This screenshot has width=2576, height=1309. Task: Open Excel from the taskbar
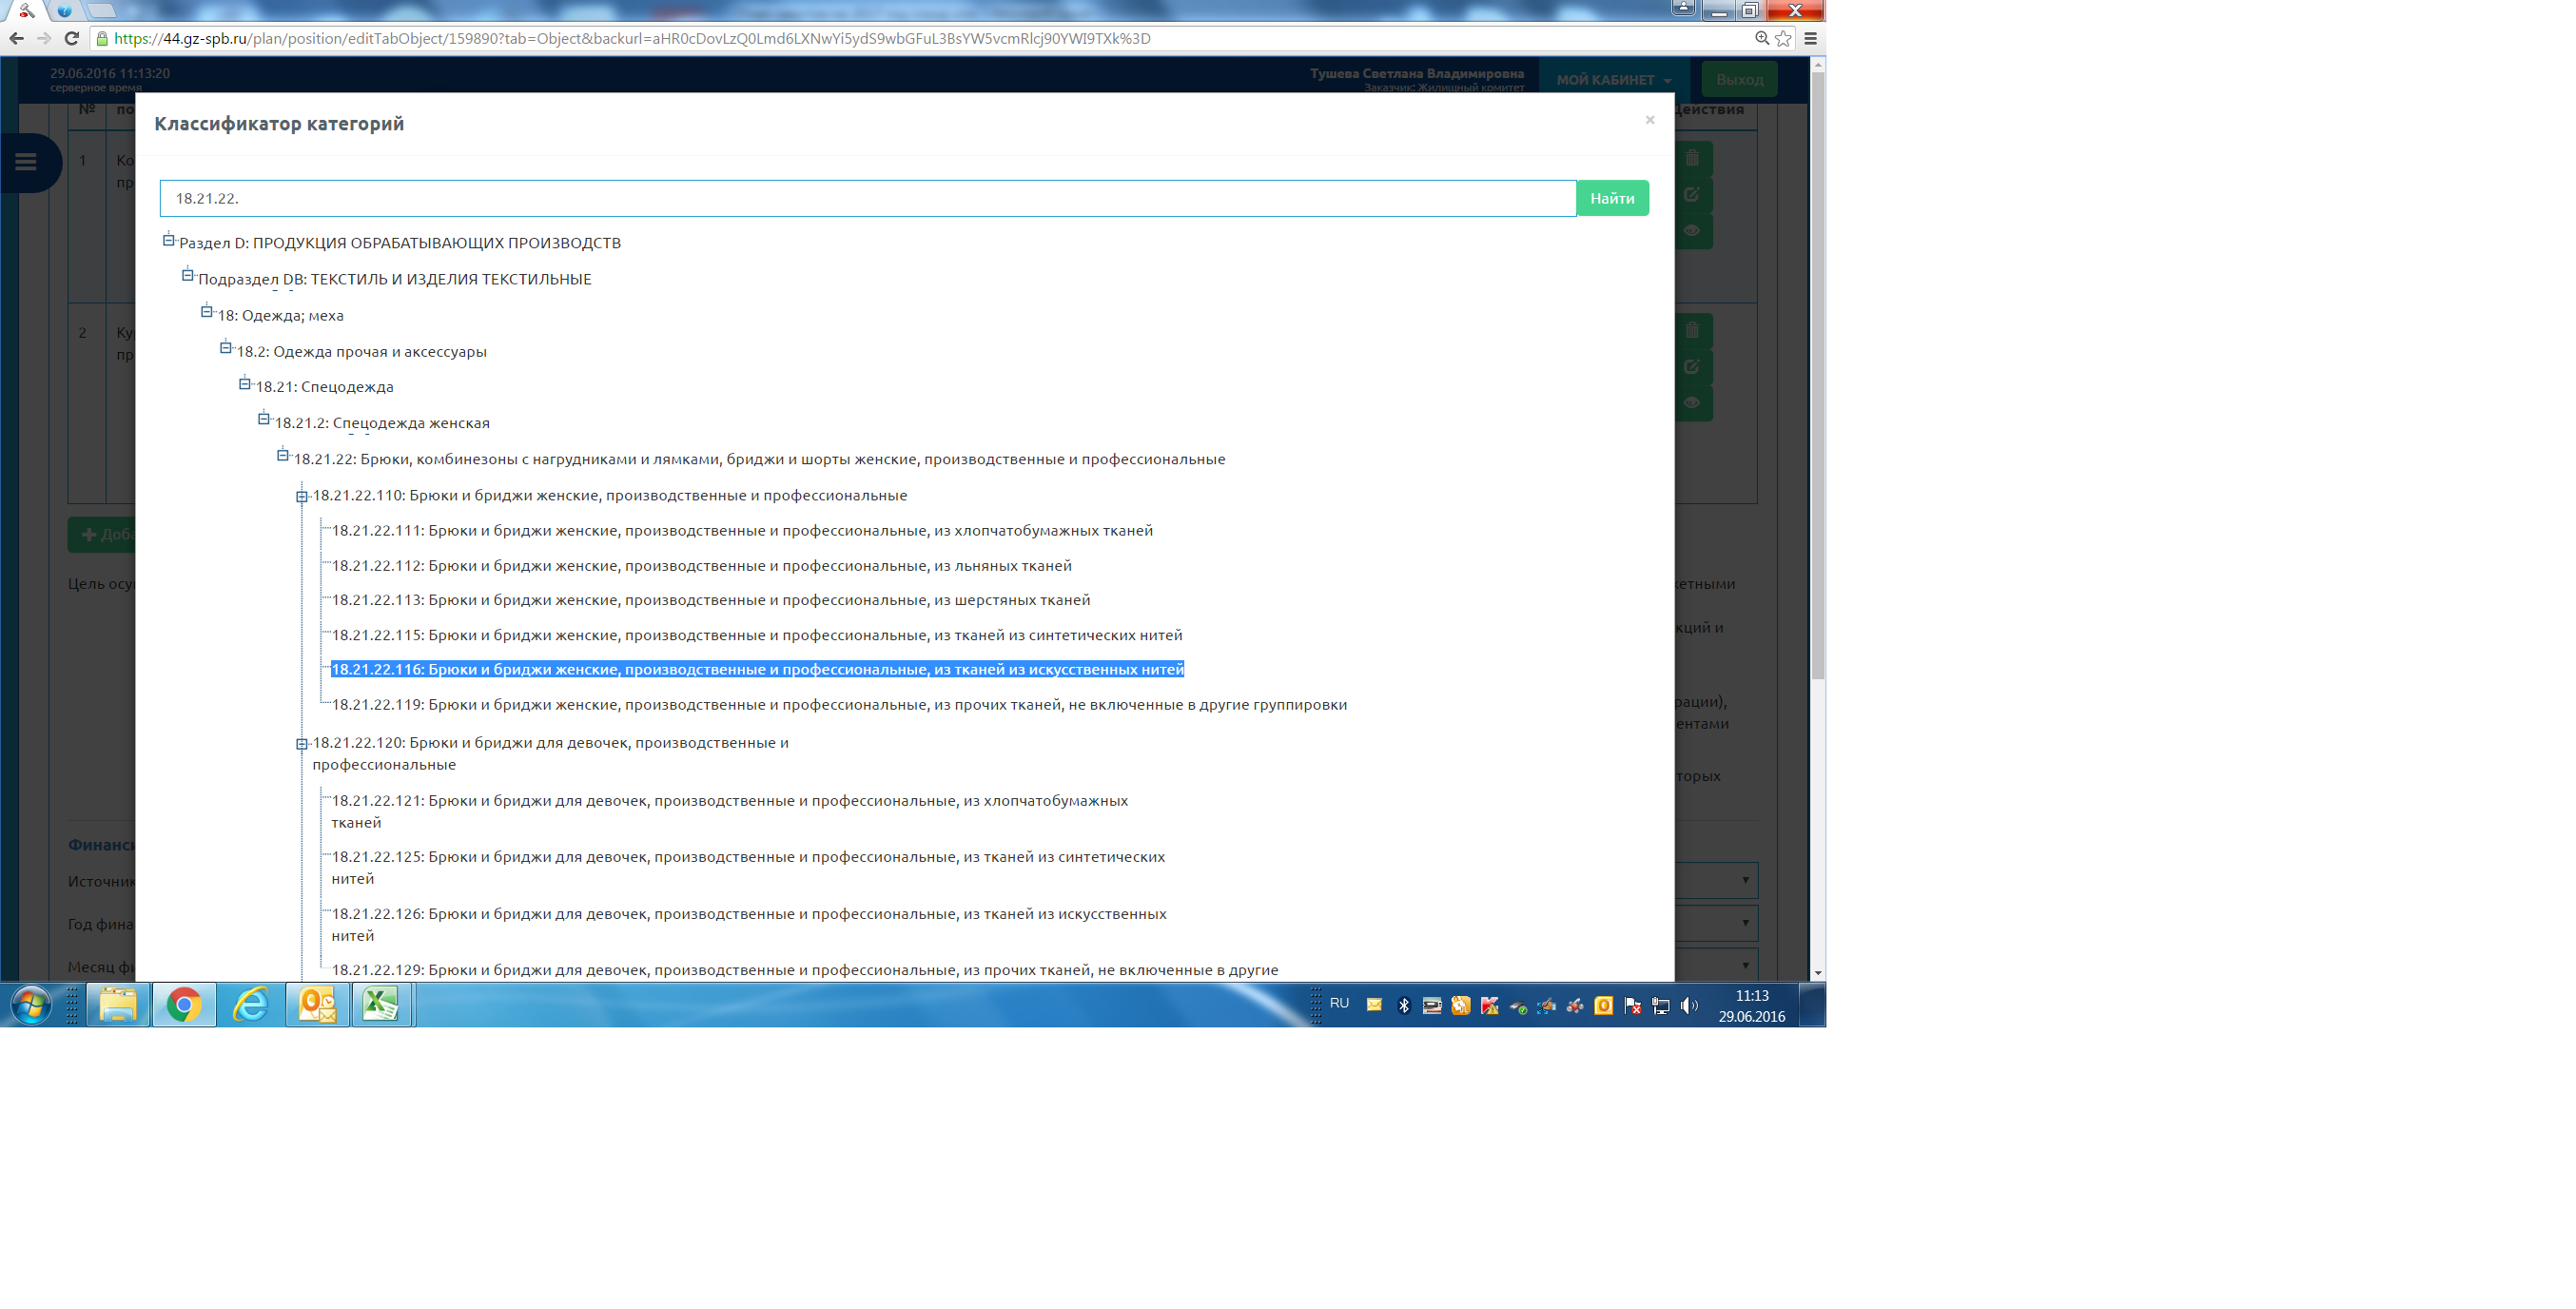pyautogui.click(x=381, y=1004)
